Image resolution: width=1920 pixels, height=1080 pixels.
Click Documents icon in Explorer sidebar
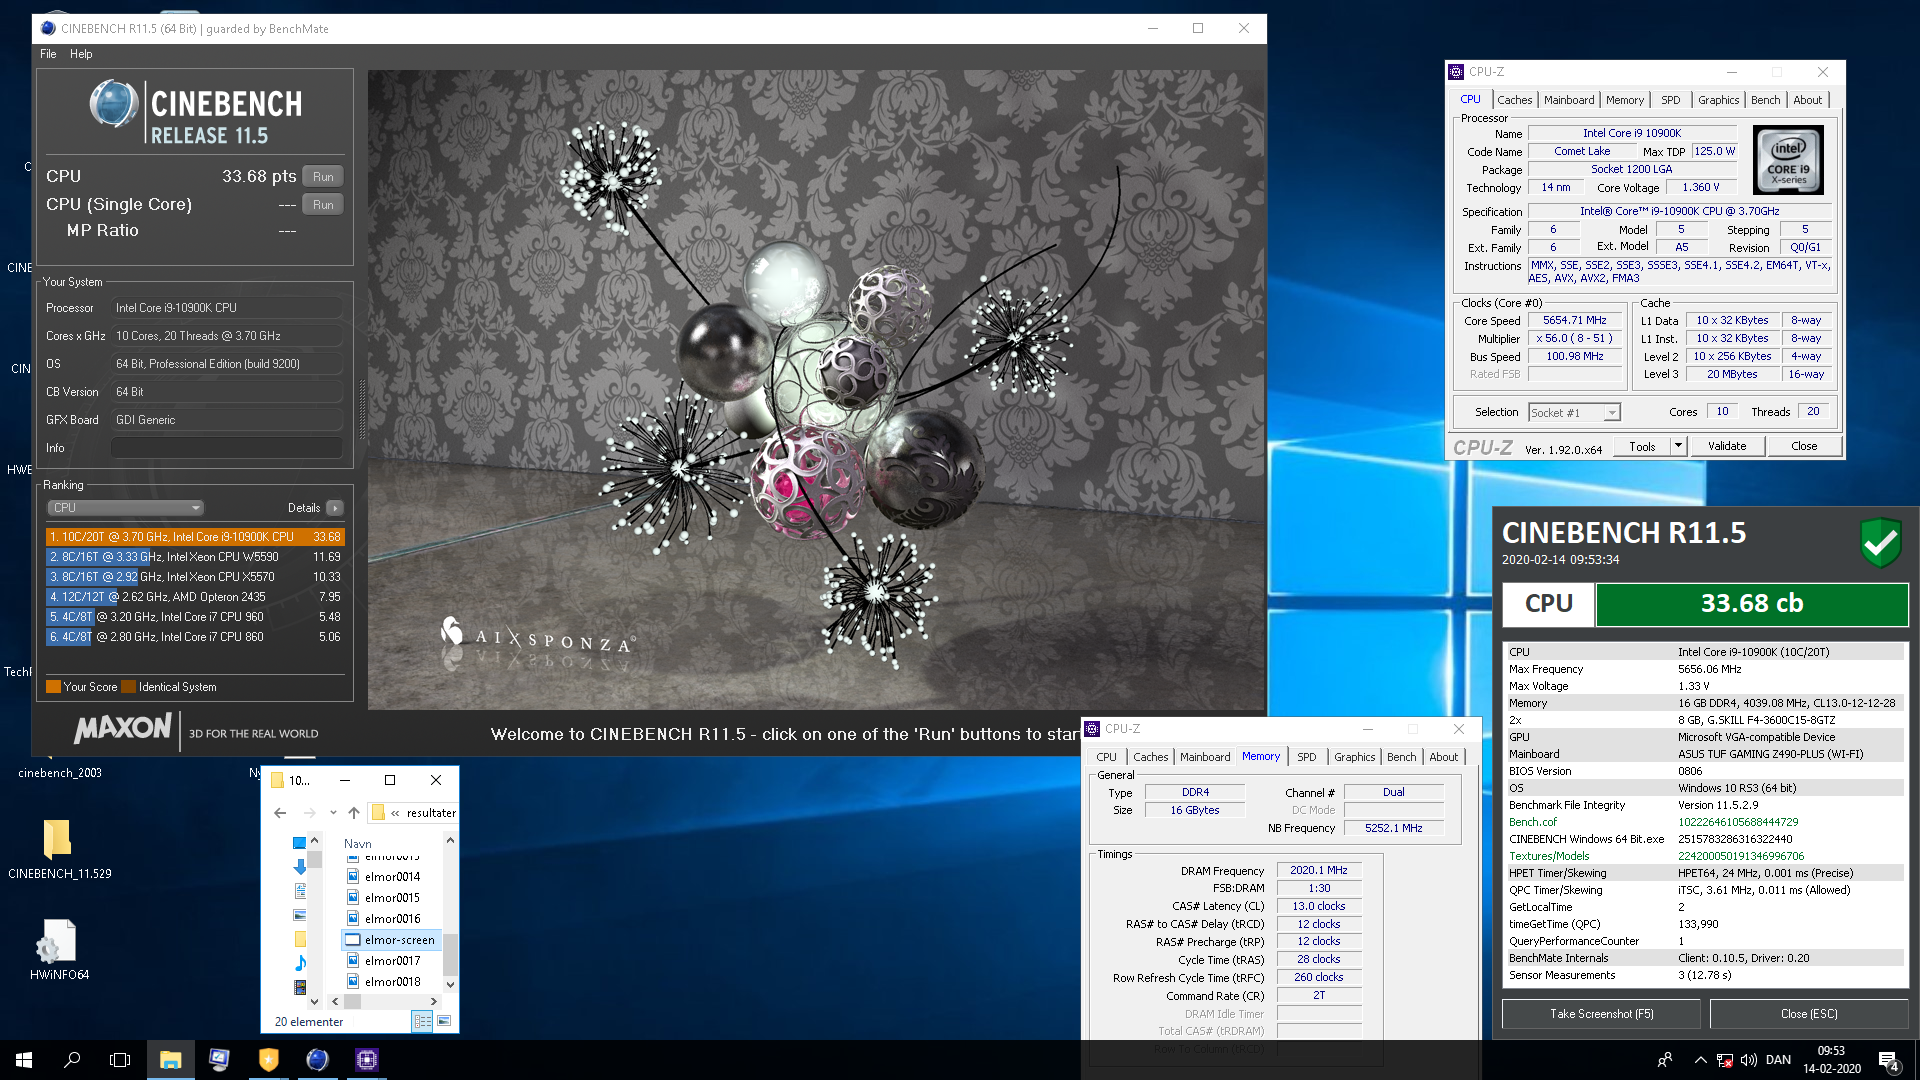[x=299, y=891]
